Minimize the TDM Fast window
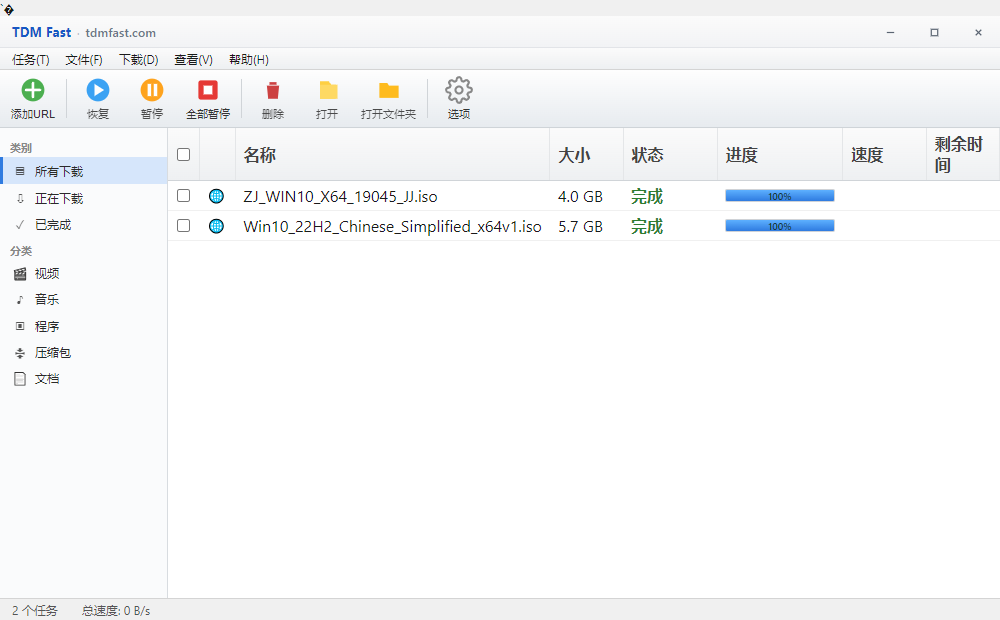The image size is (1000, 620). (890, 33)
